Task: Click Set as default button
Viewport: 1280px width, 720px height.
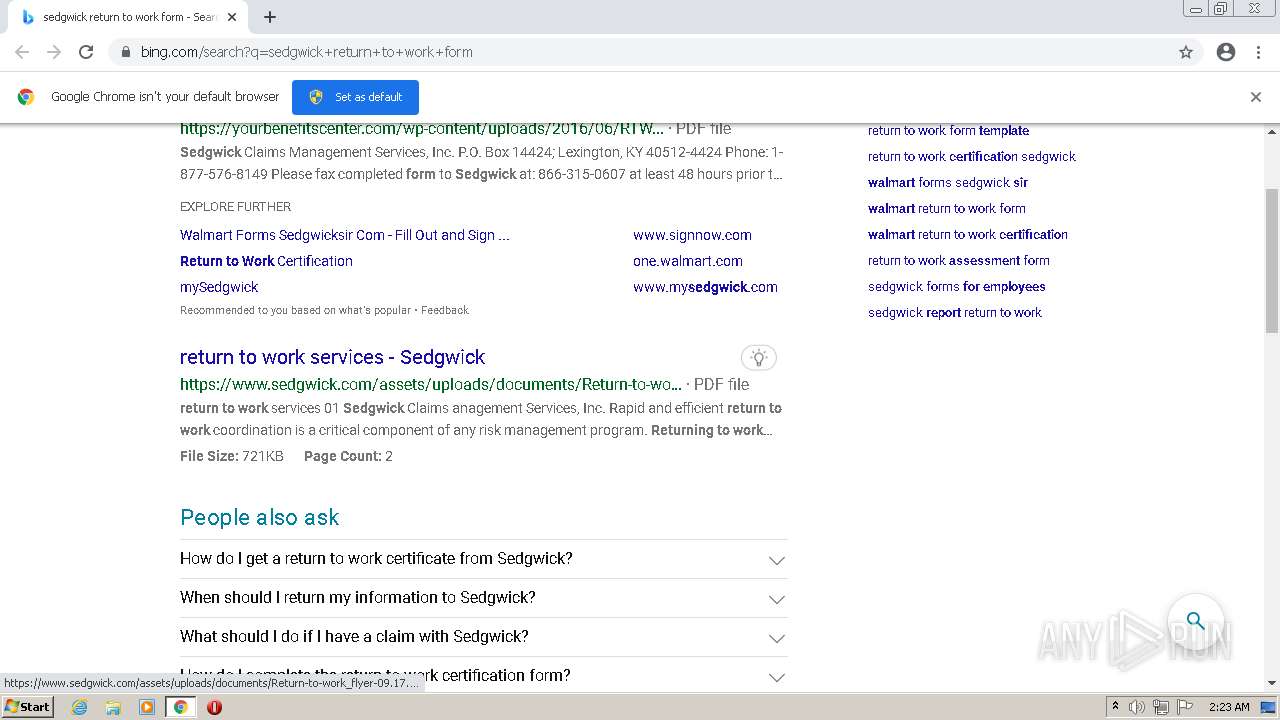Action: tap(355, 97)
